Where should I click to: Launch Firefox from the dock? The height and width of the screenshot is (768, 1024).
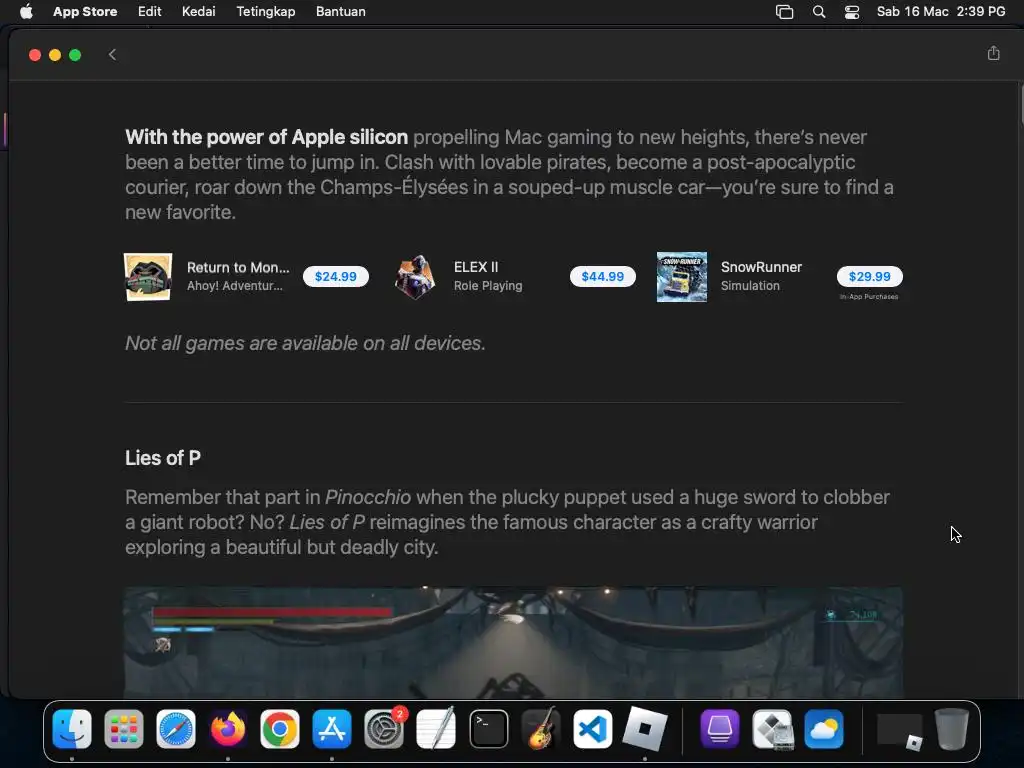[227, 729]
